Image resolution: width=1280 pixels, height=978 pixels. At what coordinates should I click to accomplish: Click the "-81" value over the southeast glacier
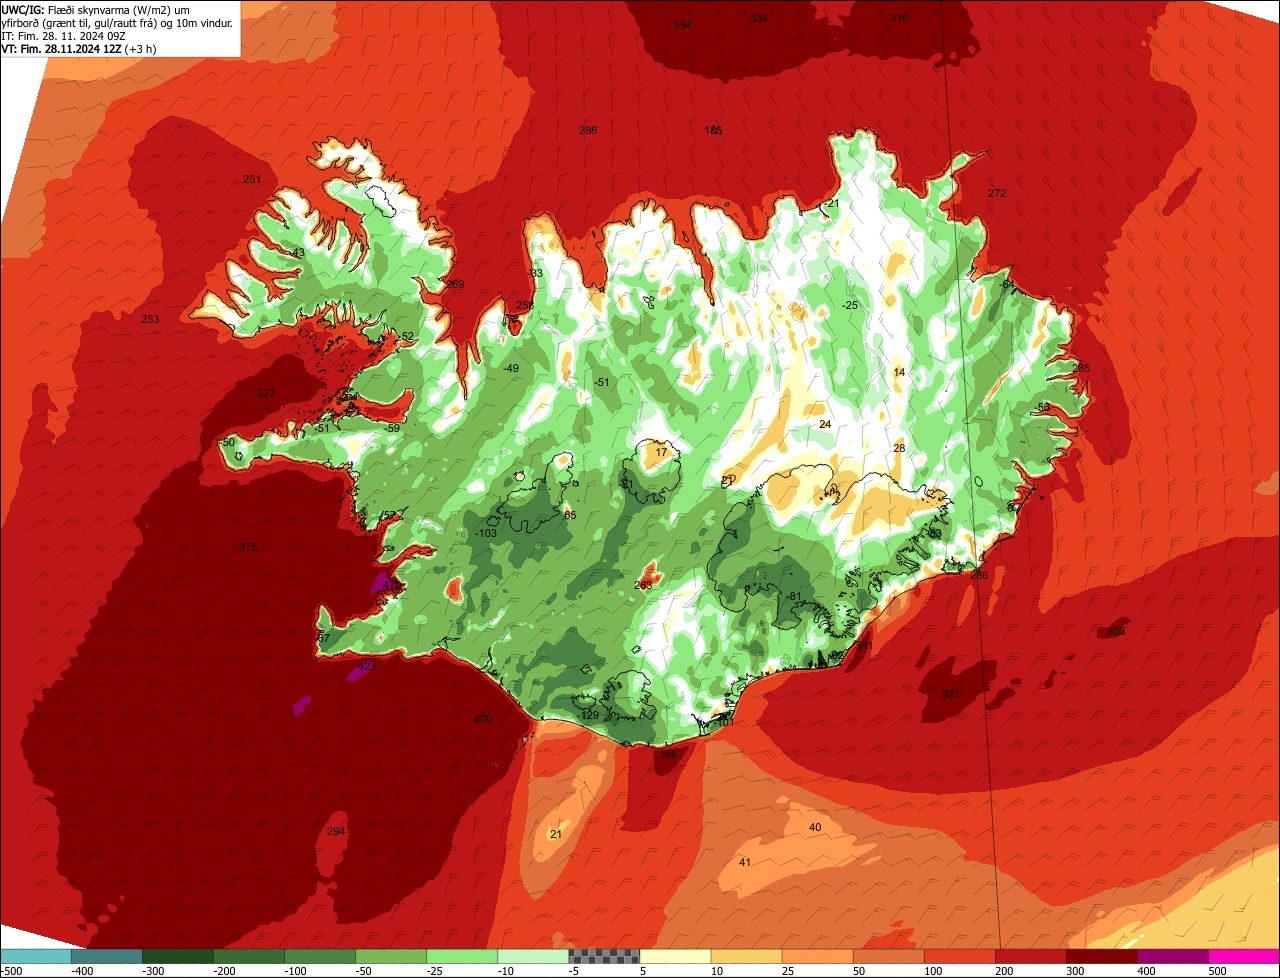pyautogui.click(x=794, y=597)
